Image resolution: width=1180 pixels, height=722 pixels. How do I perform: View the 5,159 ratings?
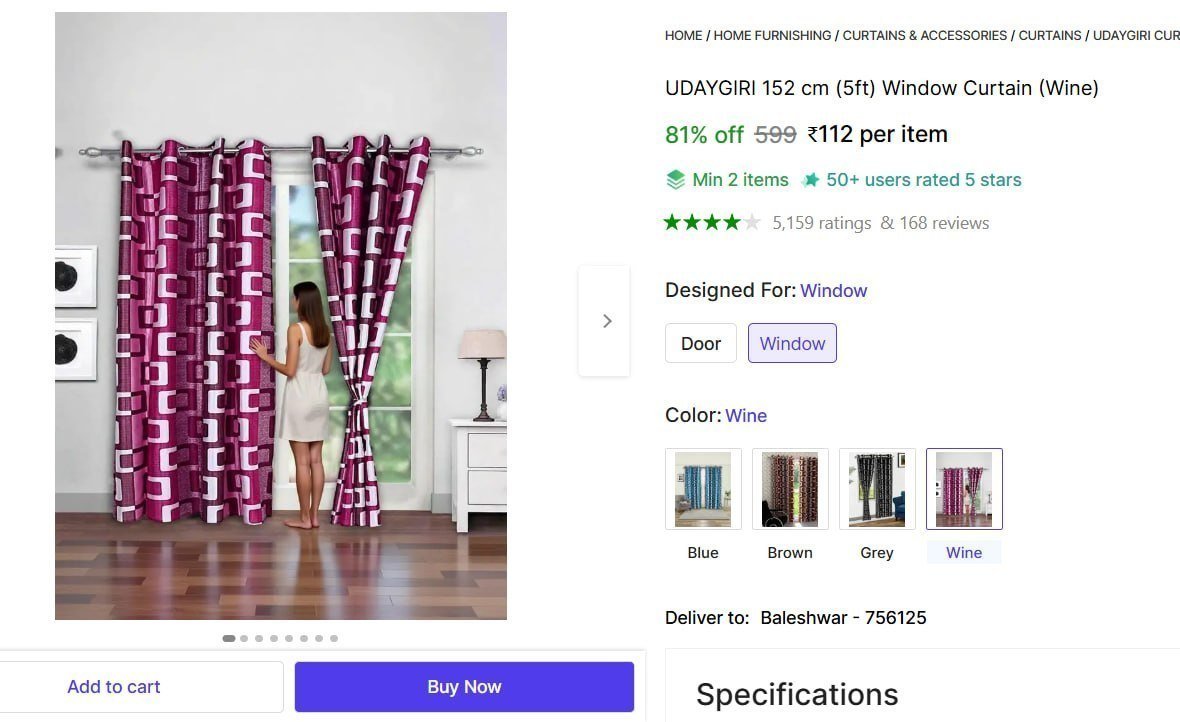[821, 223]
